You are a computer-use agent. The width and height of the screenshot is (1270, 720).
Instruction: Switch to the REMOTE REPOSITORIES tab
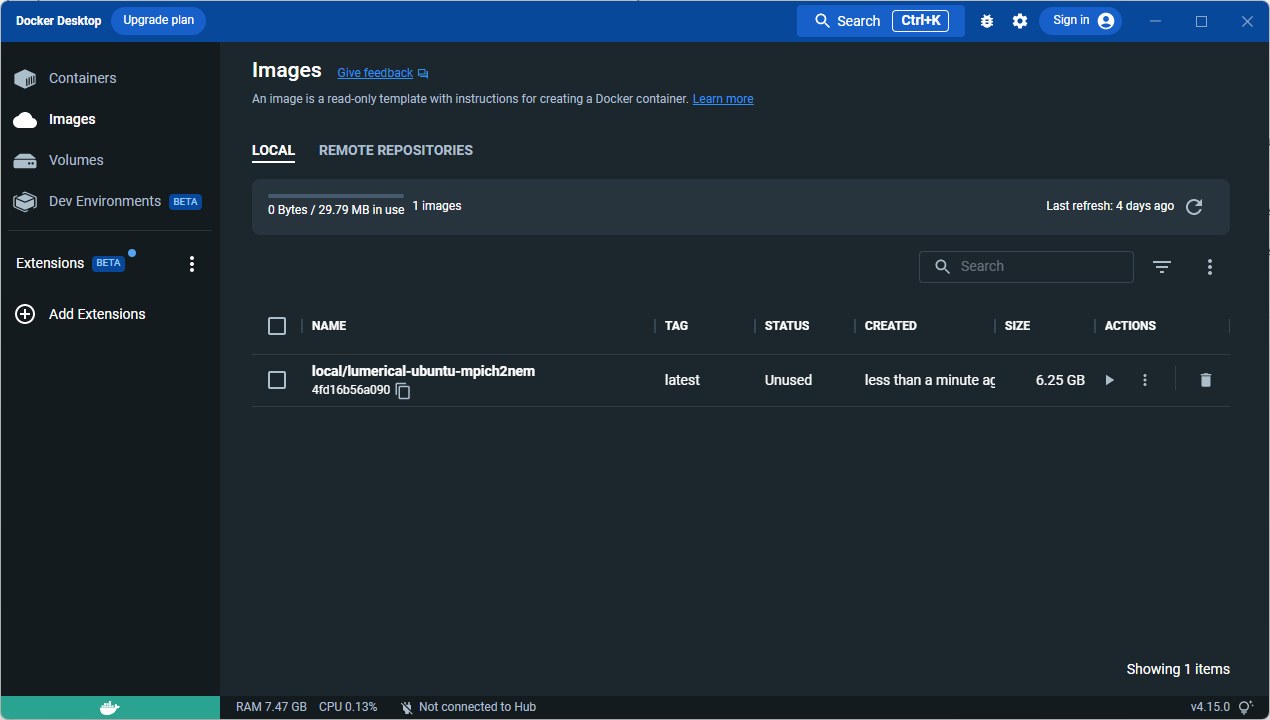(x=396, y=151)
